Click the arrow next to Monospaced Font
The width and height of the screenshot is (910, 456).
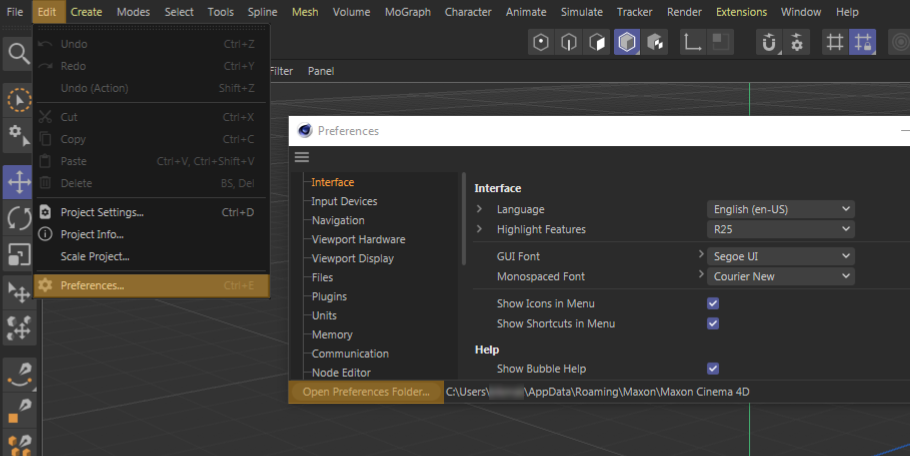click(700, 274)
